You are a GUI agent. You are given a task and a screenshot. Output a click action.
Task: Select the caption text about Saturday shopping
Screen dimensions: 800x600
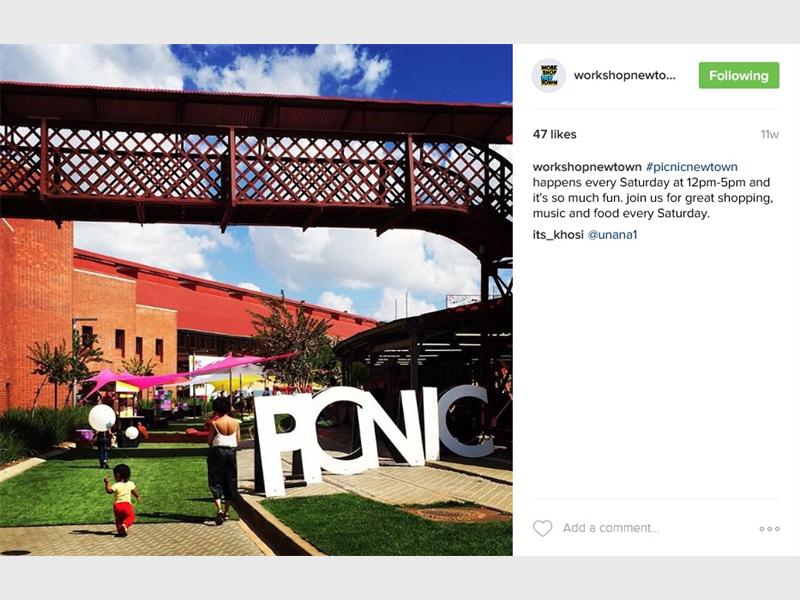click(x=653, y=197)
